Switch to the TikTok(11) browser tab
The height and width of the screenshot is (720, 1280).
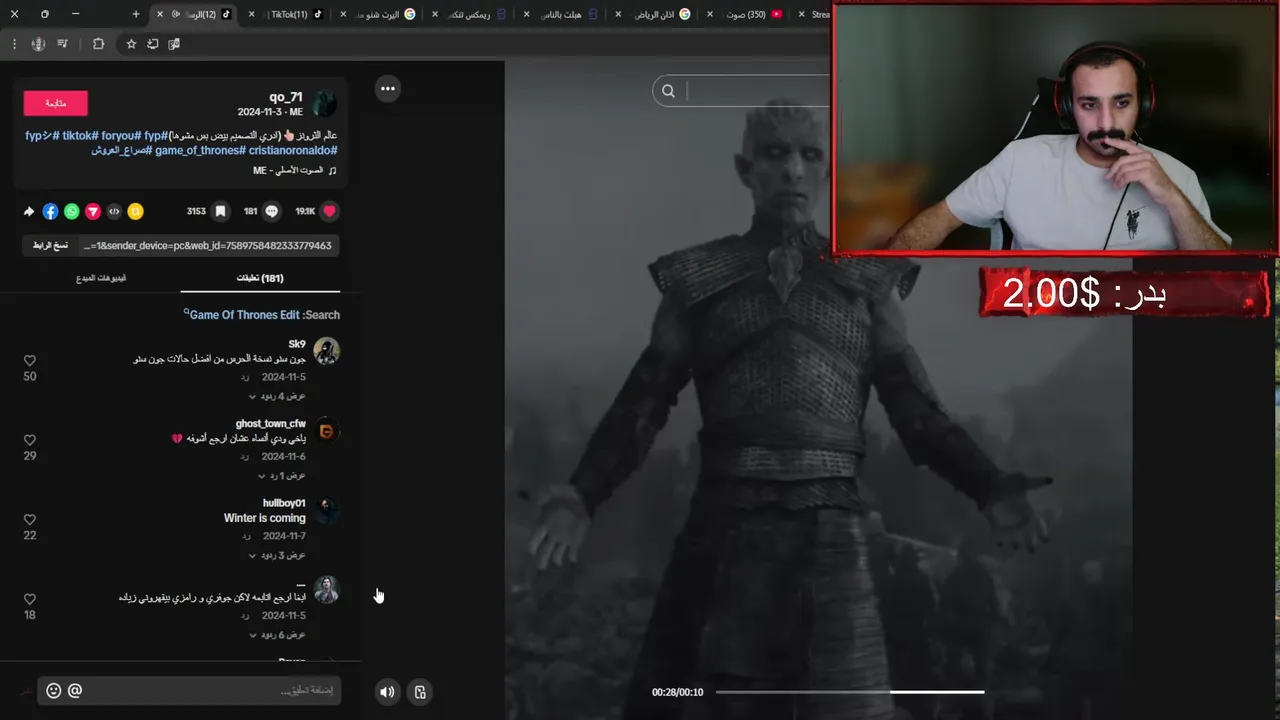289,14
